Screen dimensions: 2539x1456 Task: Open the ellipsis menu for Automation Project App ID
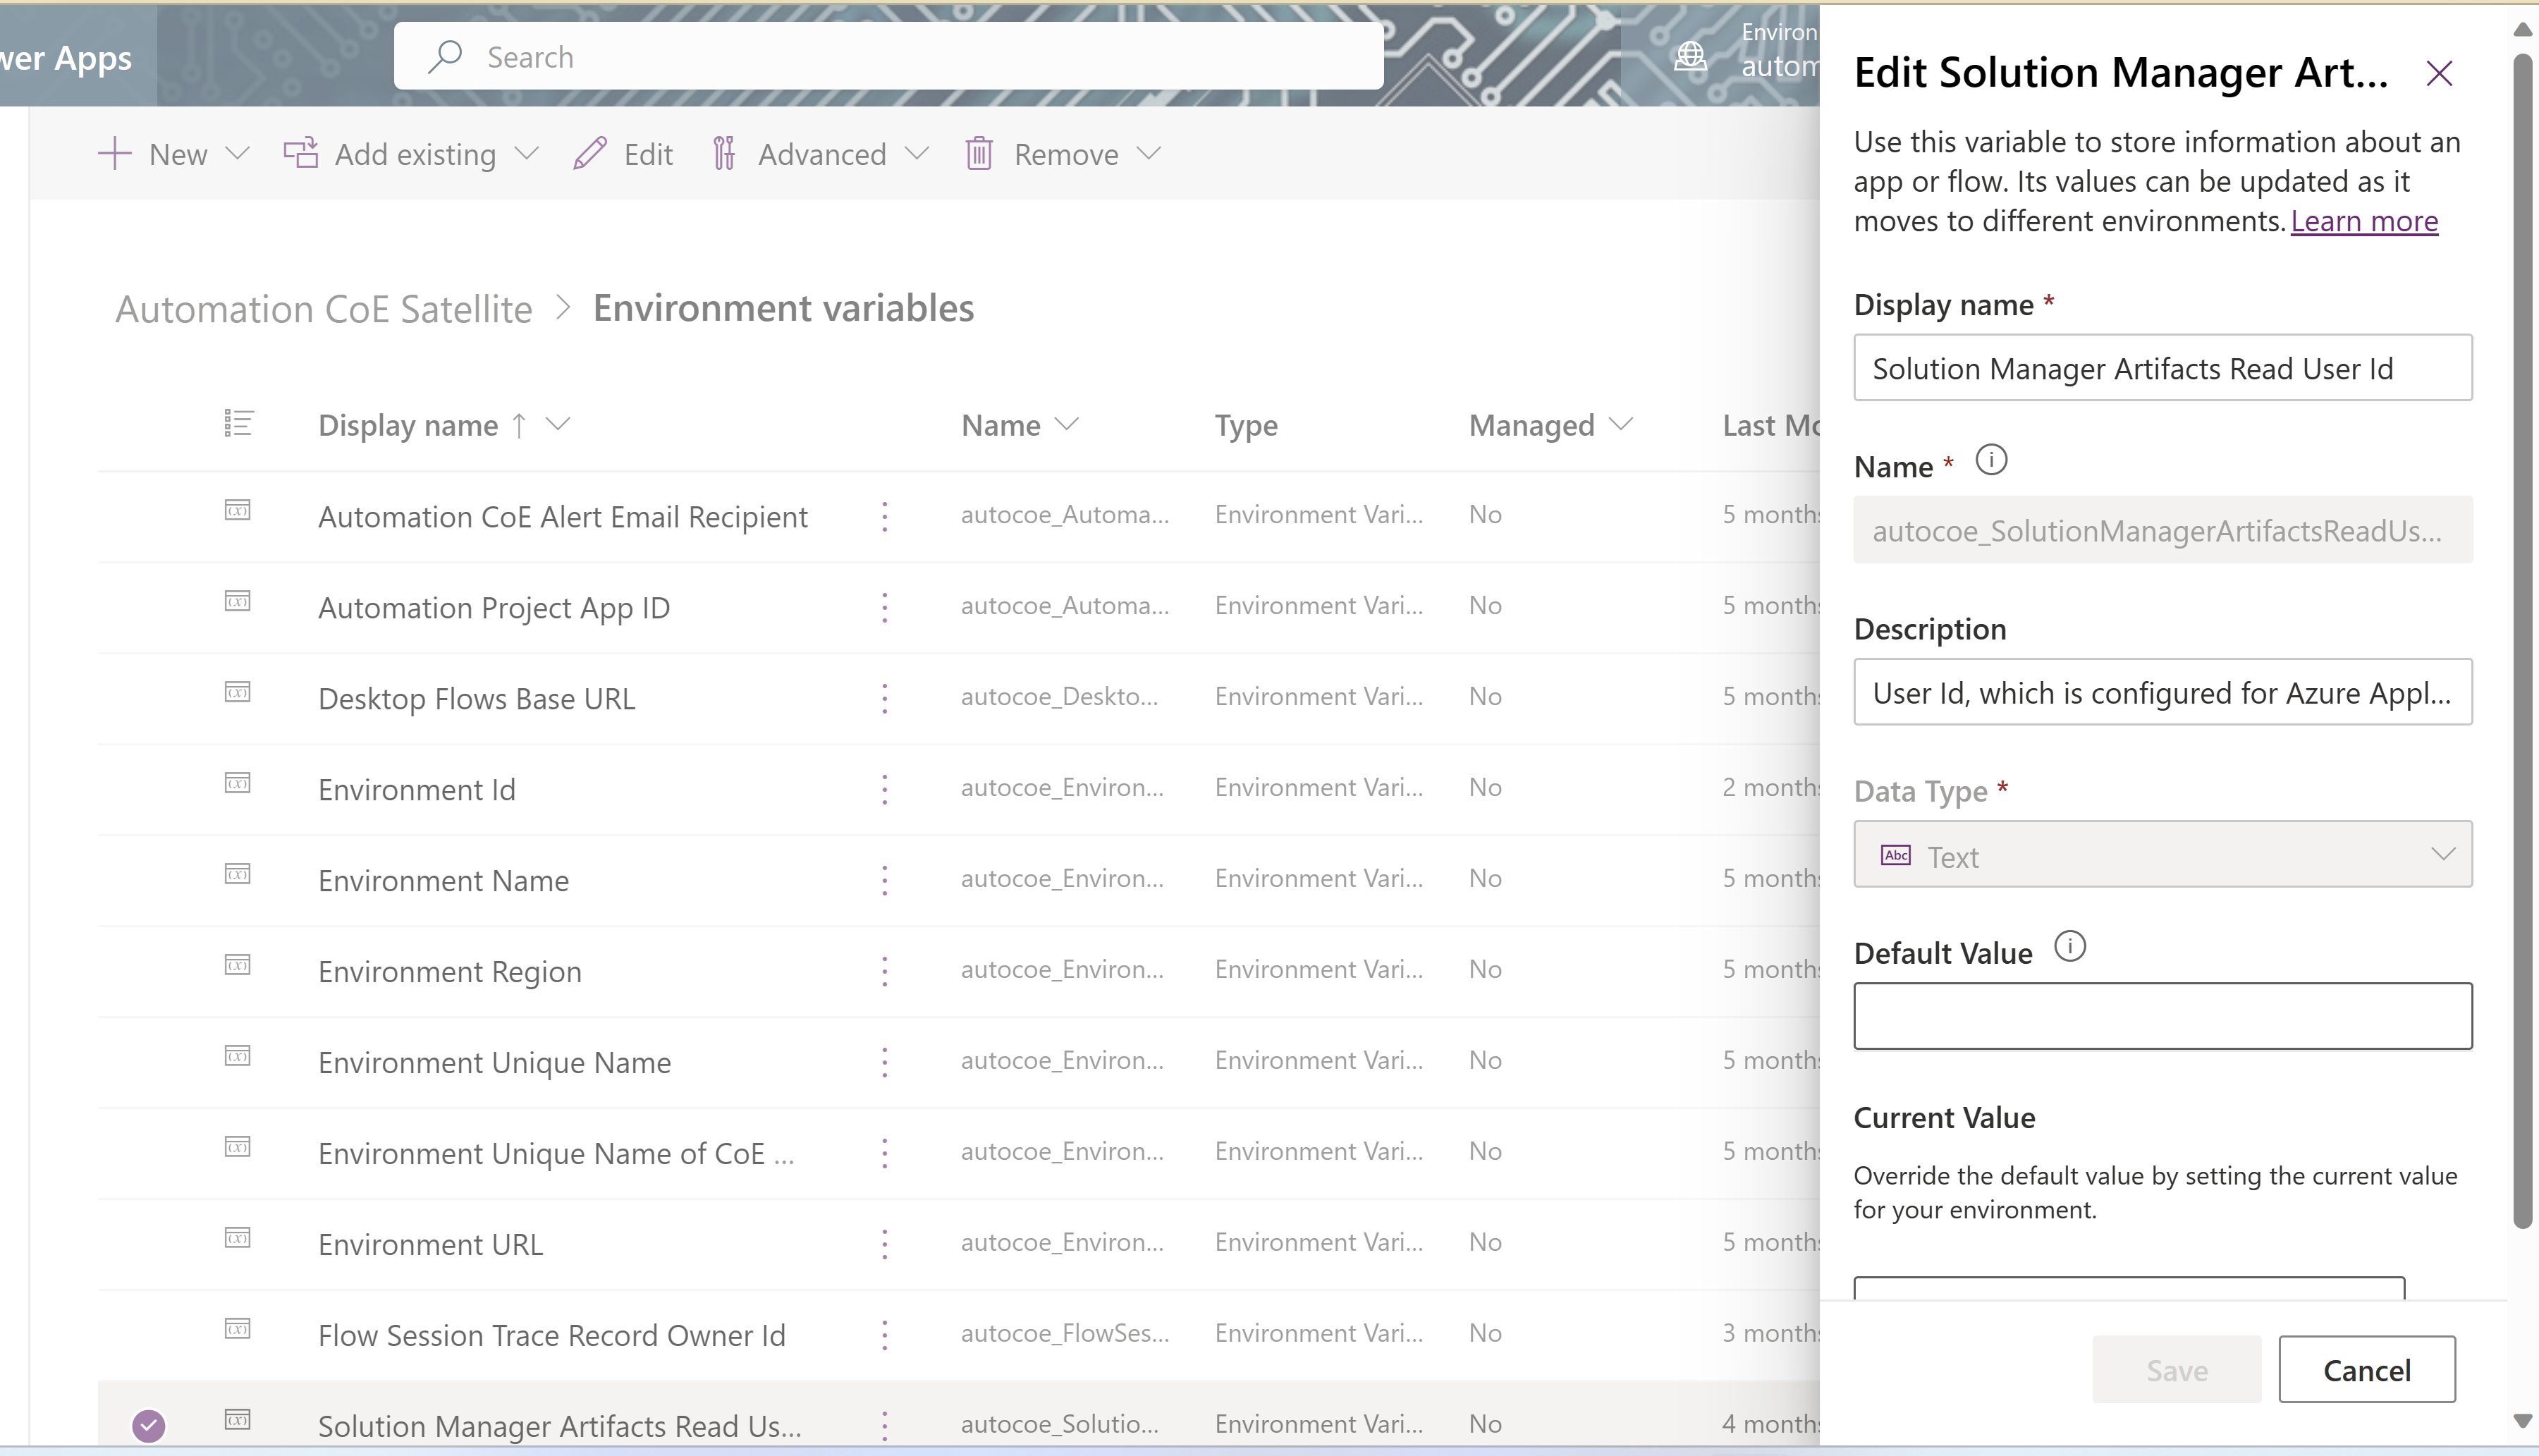(884, 607)
